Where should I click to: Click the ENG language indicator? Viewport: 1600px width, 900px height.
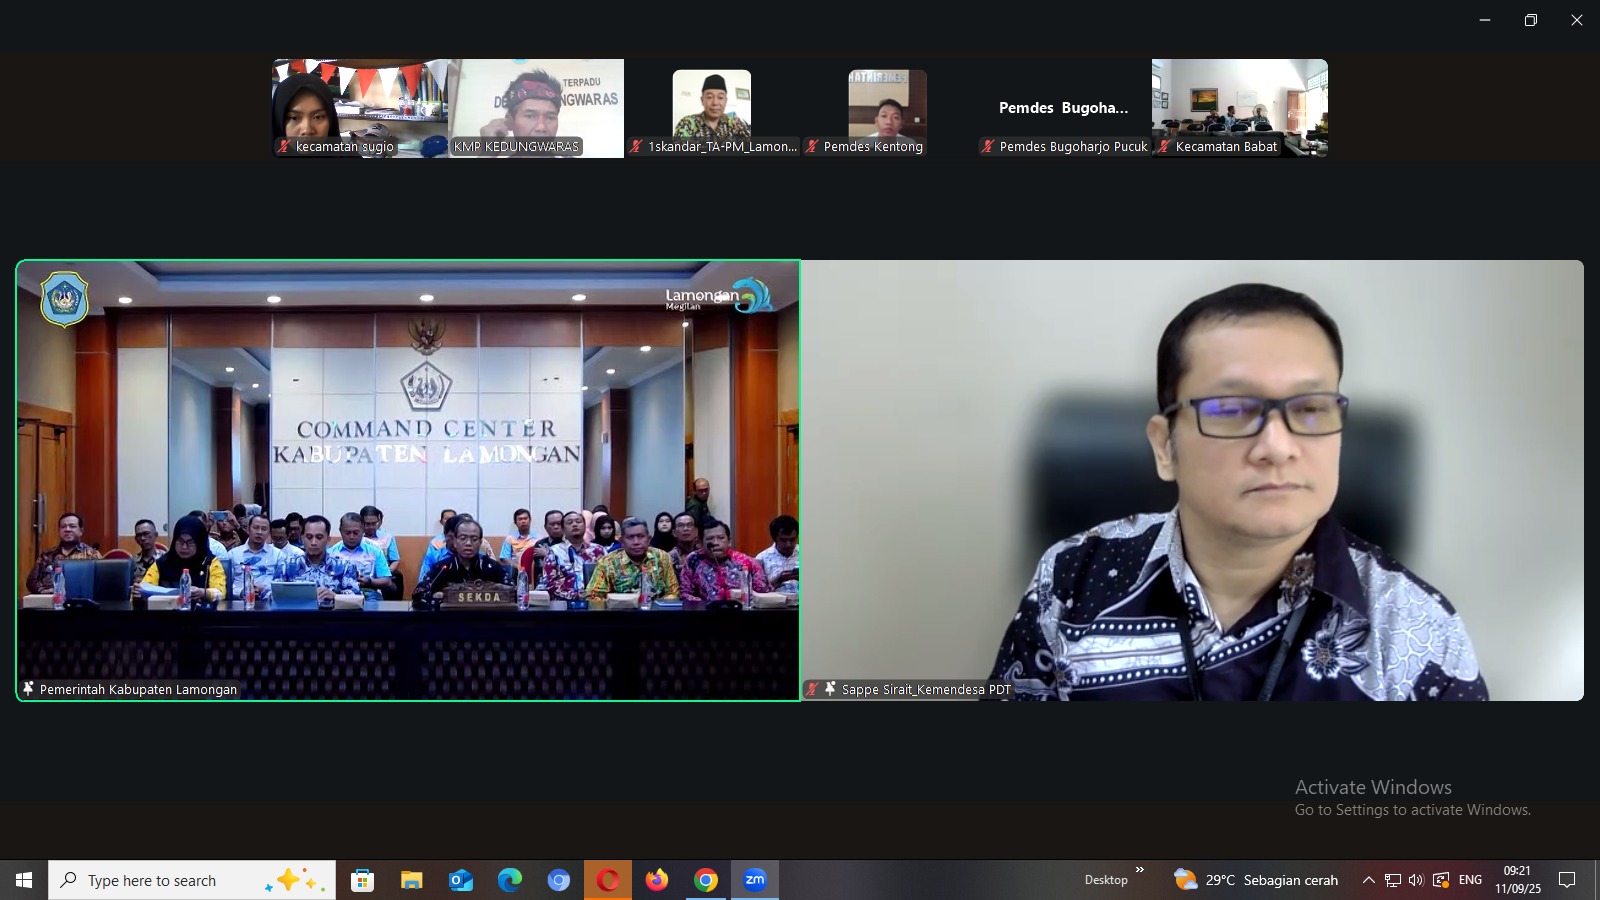[x=1470, y=880]
